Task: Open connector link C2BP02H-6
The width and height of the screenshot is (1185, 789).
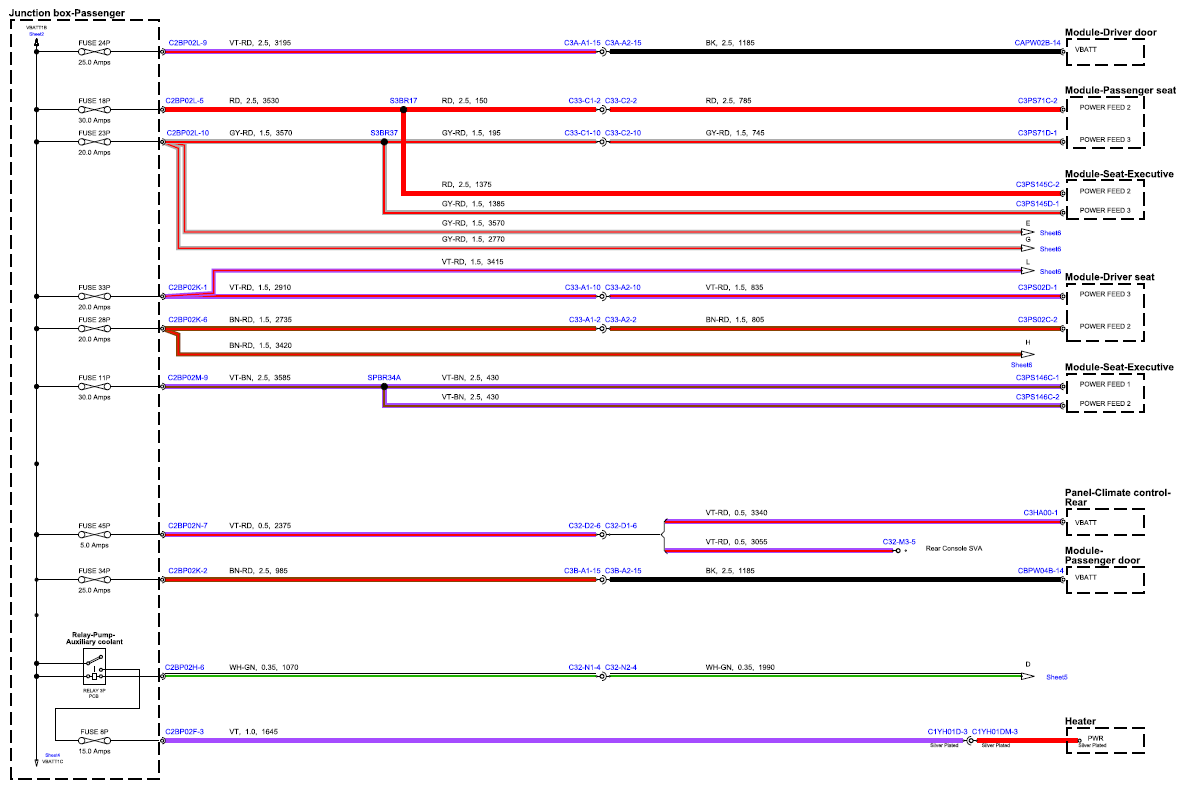Action: tap(184, 668)
